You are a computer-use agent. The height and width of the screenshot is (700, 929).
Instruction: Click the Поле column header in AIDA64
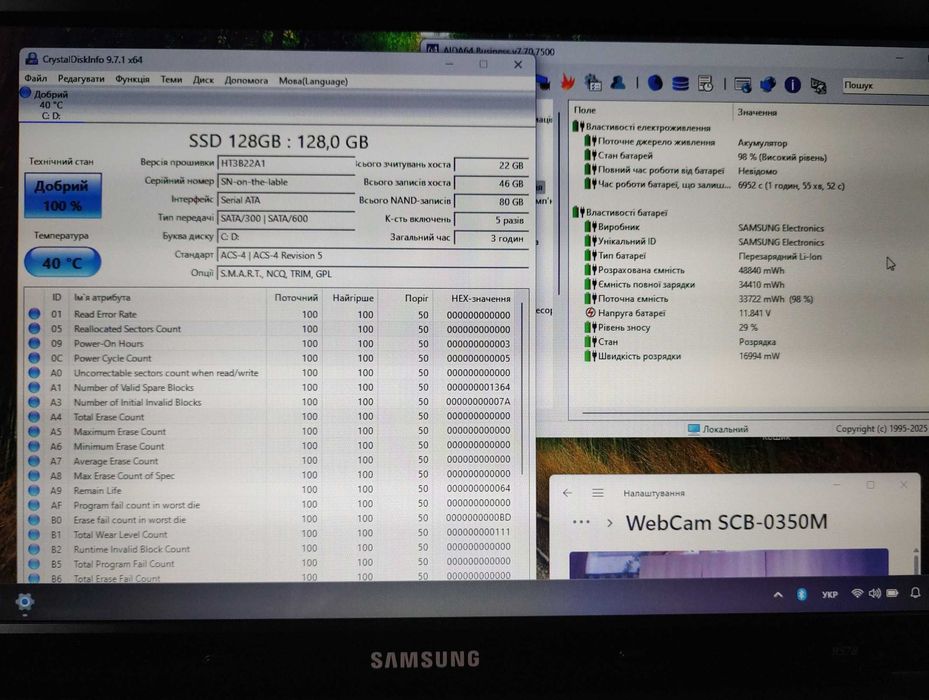click(651, 110)
